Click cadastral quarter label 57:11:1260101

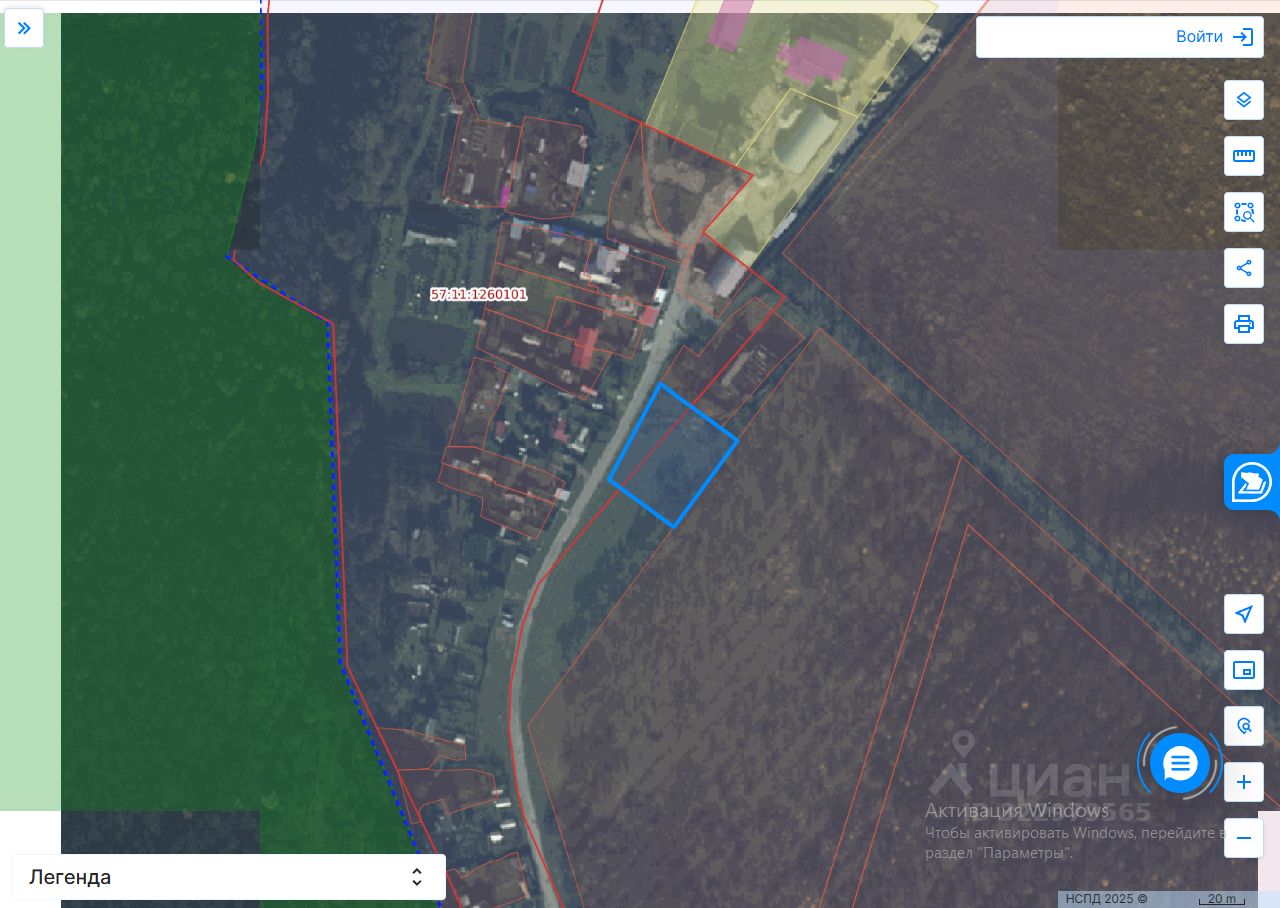[x=478, y=295]
